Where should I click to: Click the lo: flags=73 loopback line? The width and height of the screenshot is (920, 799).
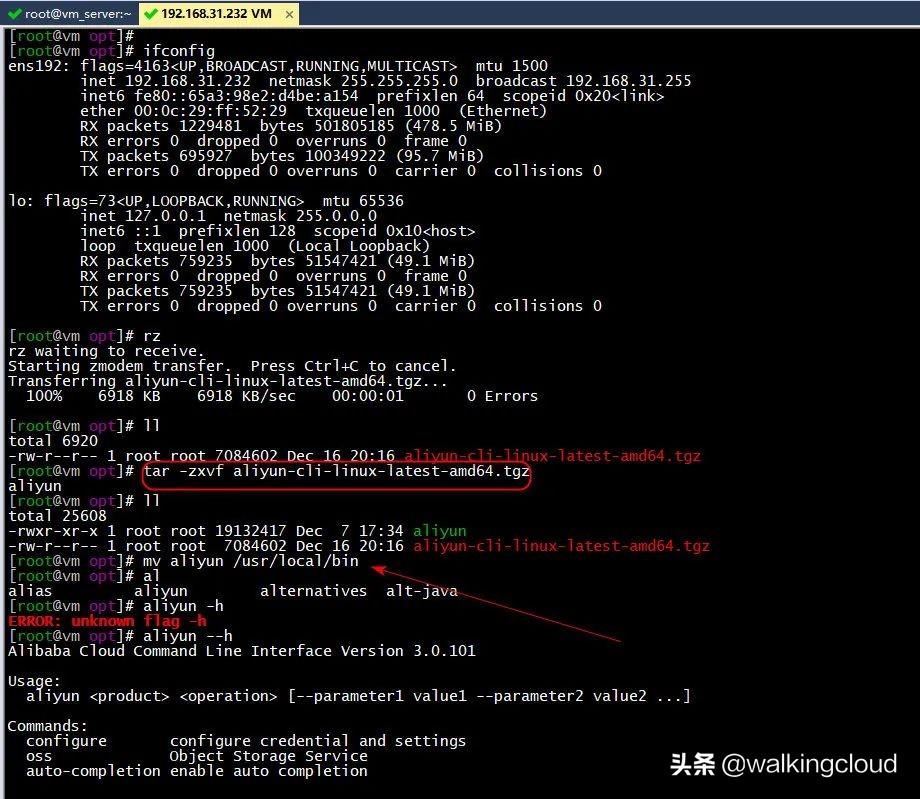pos(206,201)
